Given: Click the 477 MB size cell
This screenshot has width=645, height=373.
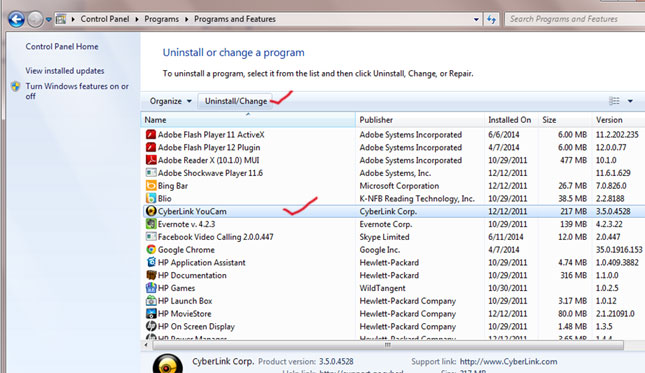Looking at the screenshot, I should pos(573,160).
